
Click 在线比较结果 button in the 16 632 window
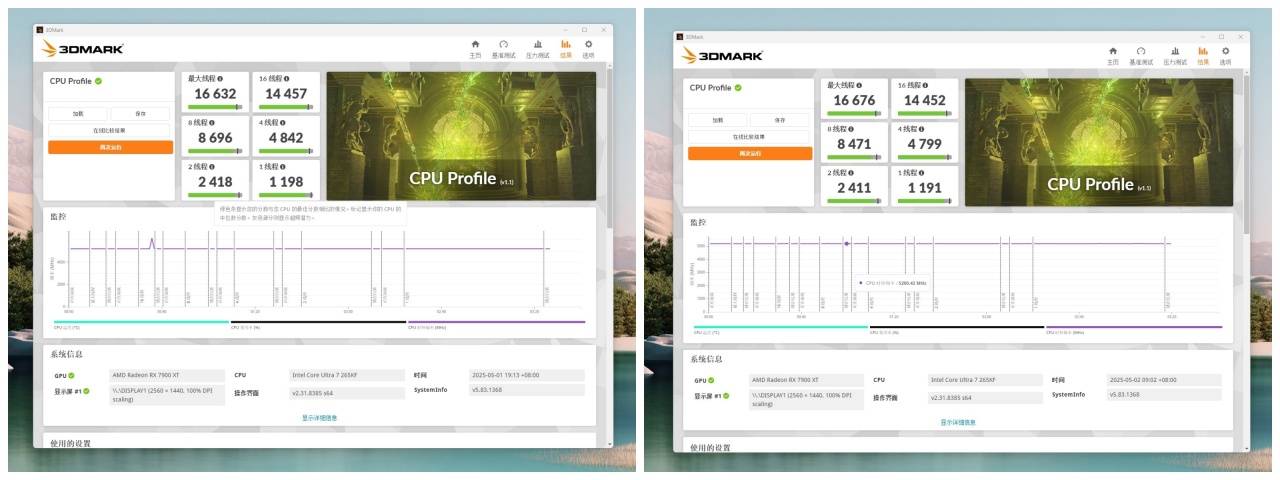110,130
